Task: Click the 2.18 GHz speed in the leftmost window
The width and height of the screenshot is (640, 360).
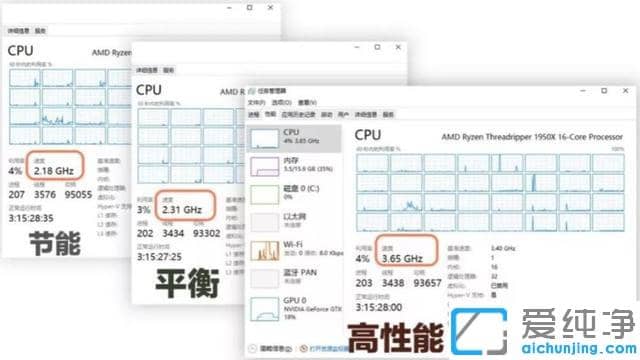Action: pyautogui.click(x=54, y=171)
